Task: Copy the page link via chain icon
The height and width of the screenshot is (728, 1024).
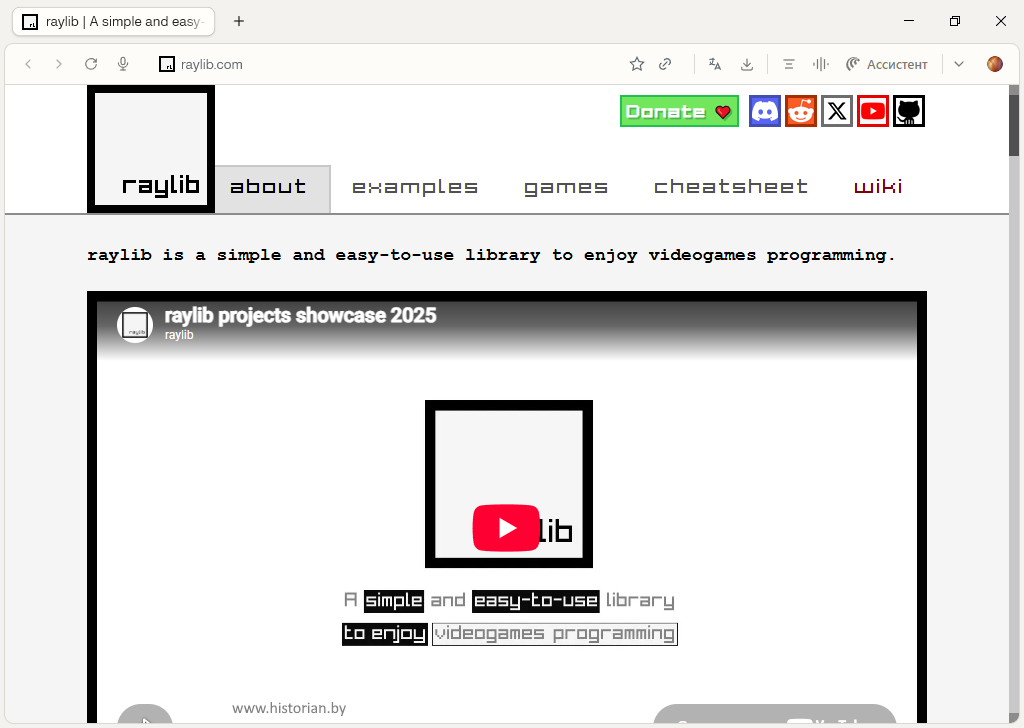Action: point(665,64)
